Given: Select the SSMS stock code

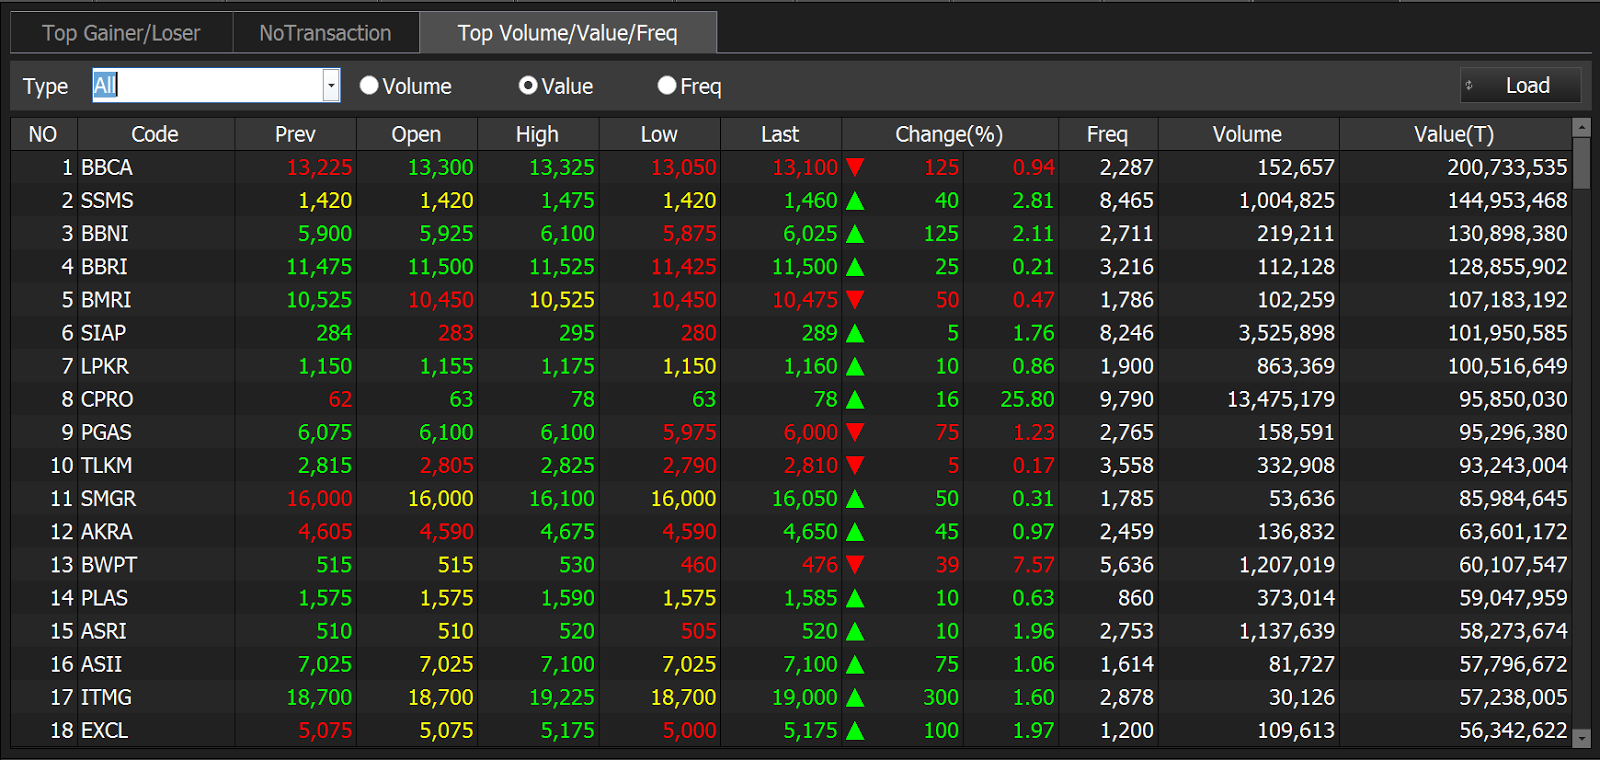Looking at the screenshot, I should [107, 200].
